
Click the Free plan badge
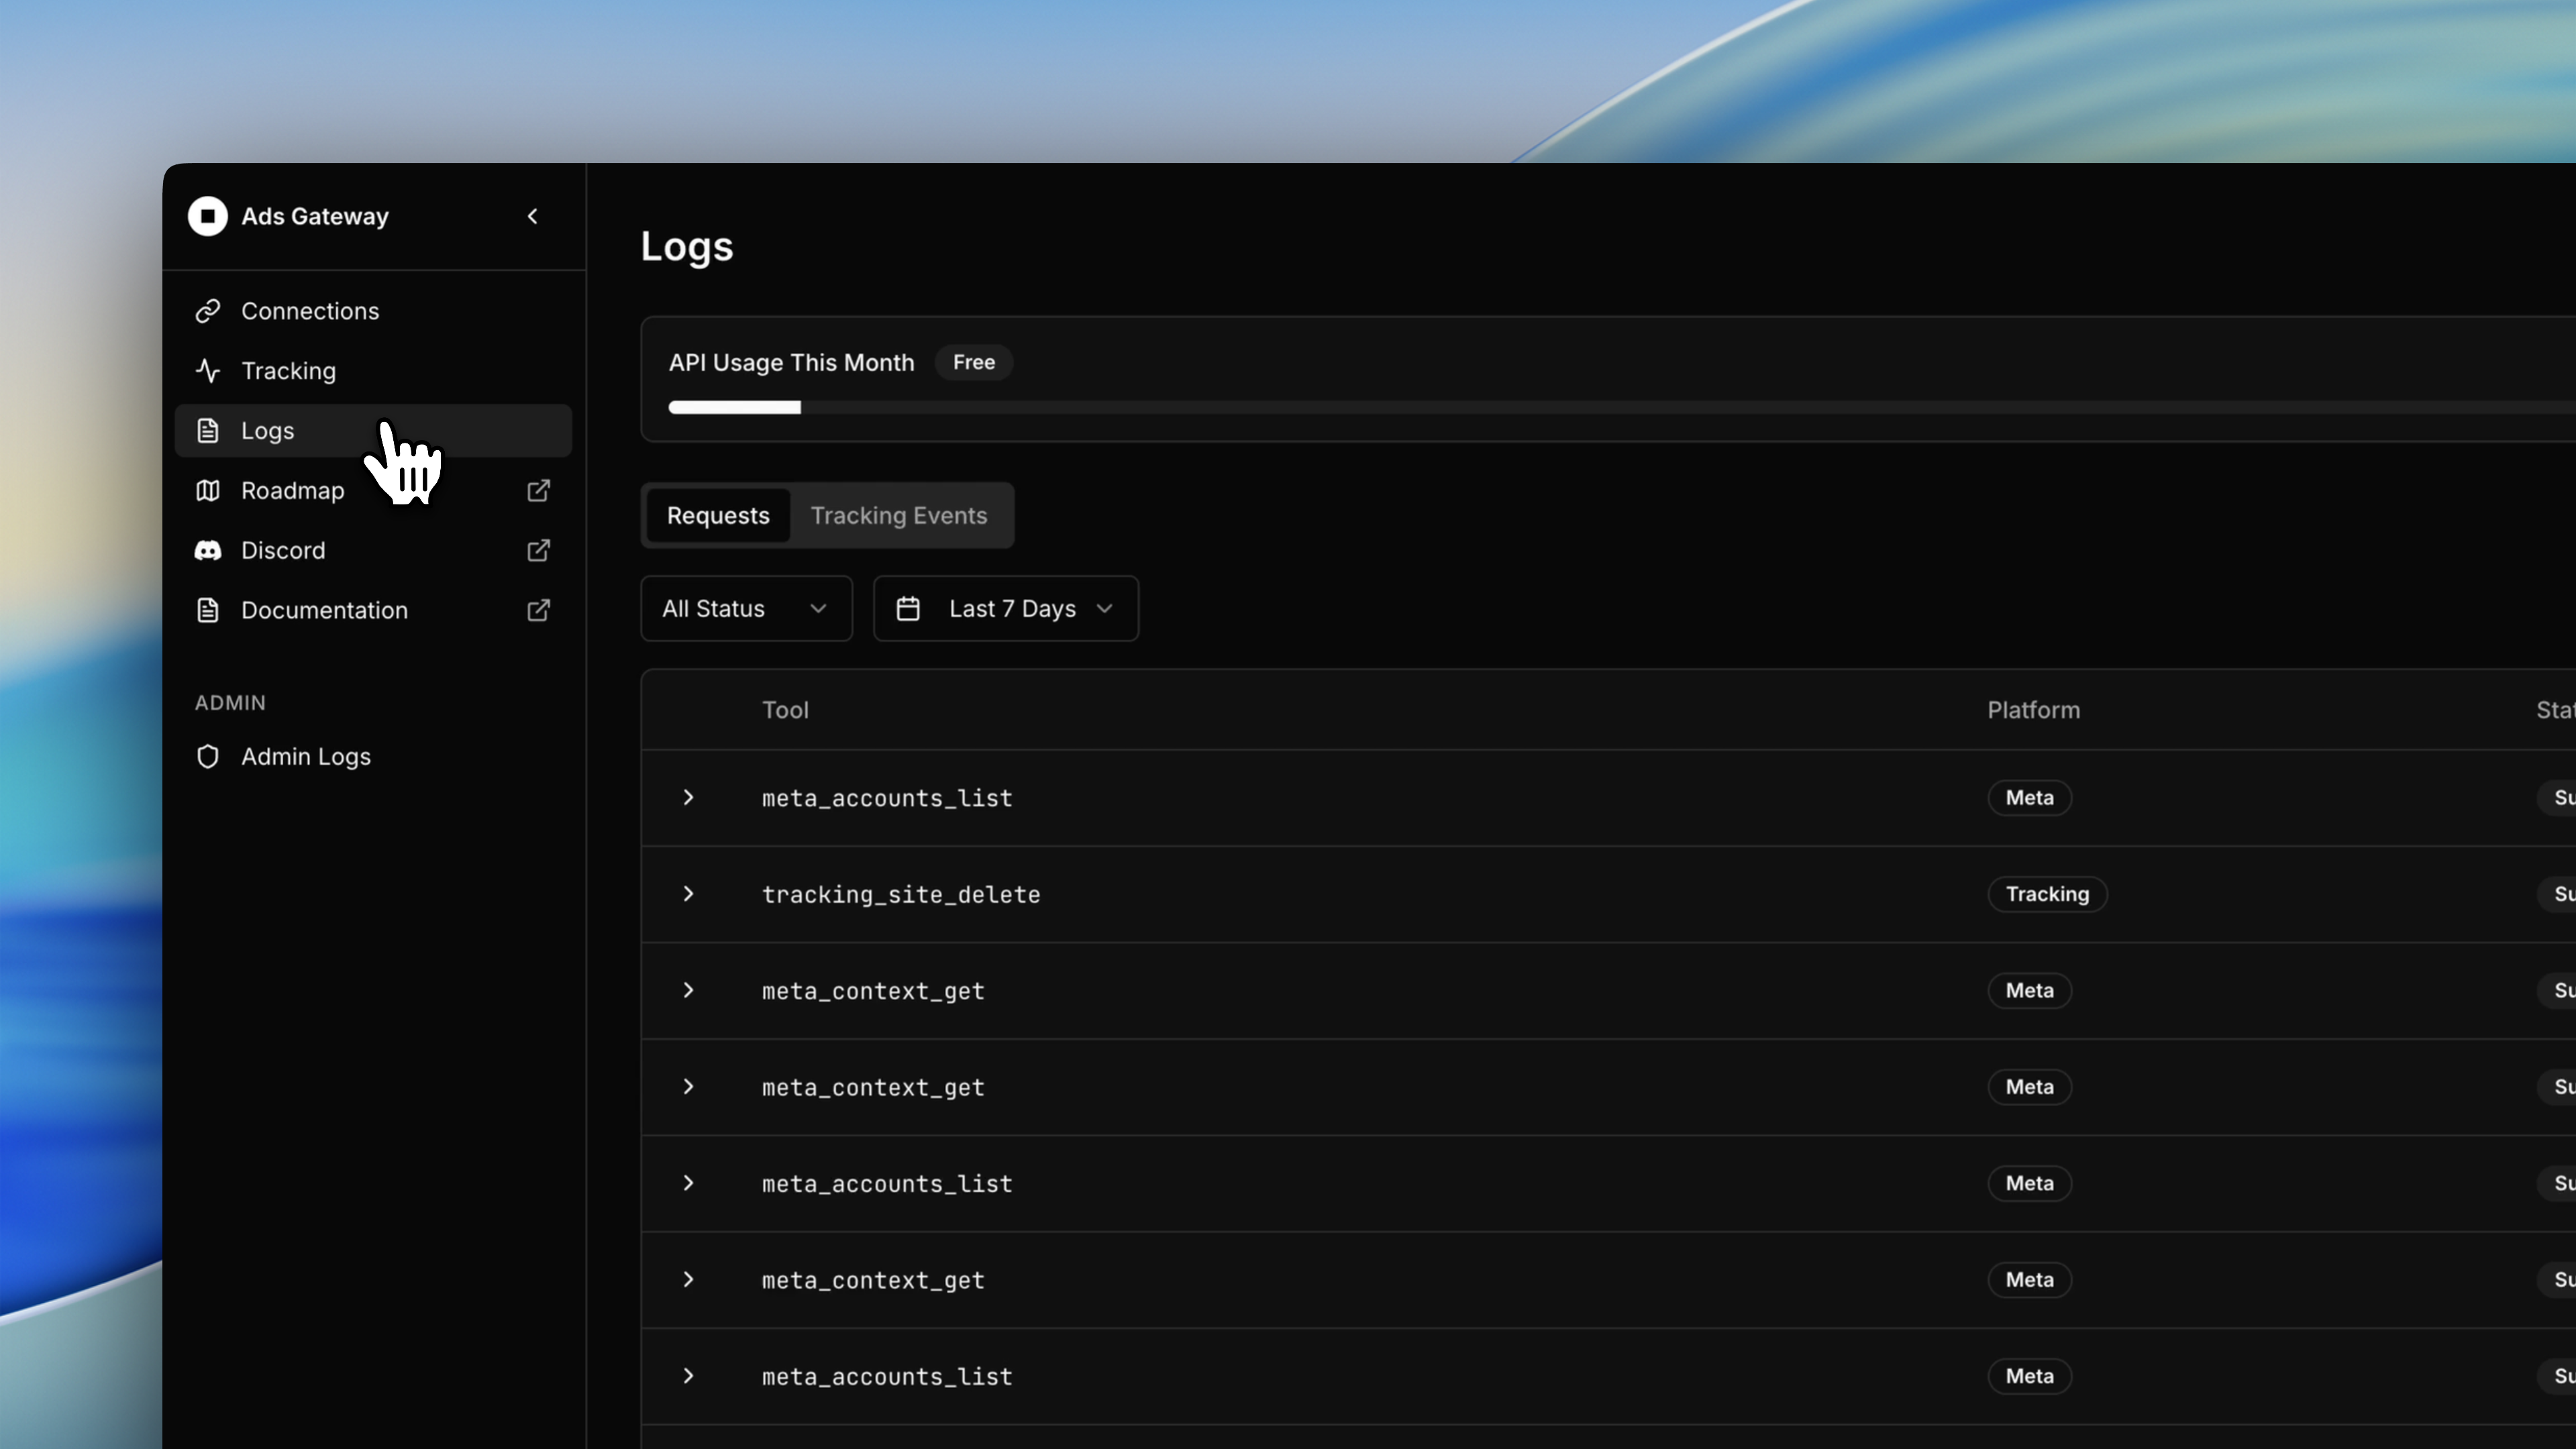(973, 362)
